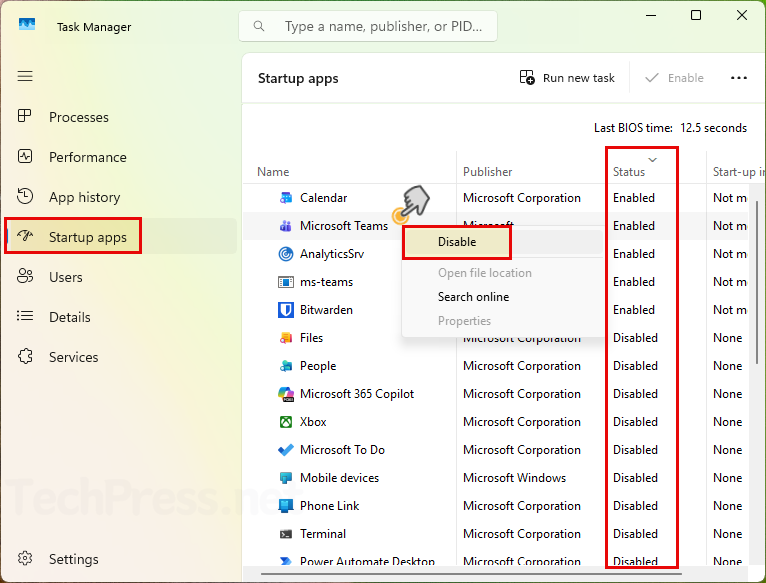Click the Bitwarden shield icon

coord(286,310)
